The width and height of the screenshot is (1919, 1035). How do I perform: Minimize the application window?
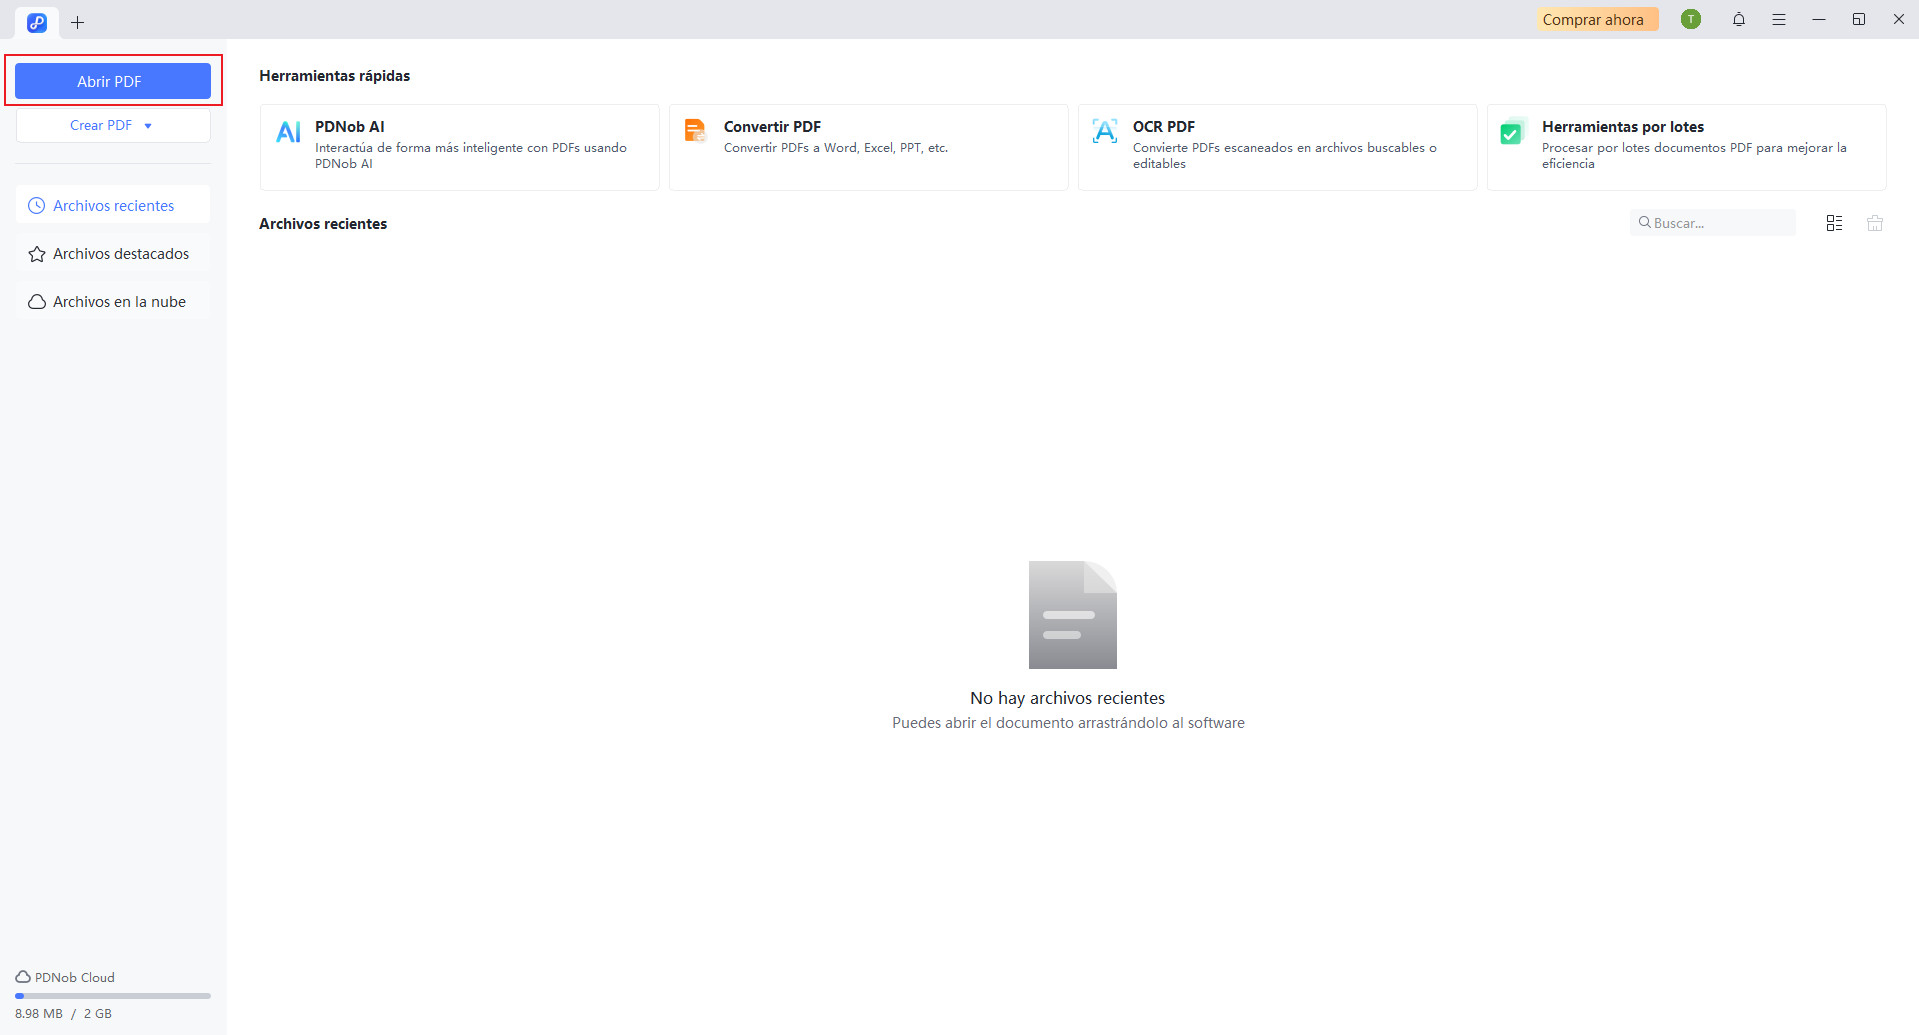1819,19
